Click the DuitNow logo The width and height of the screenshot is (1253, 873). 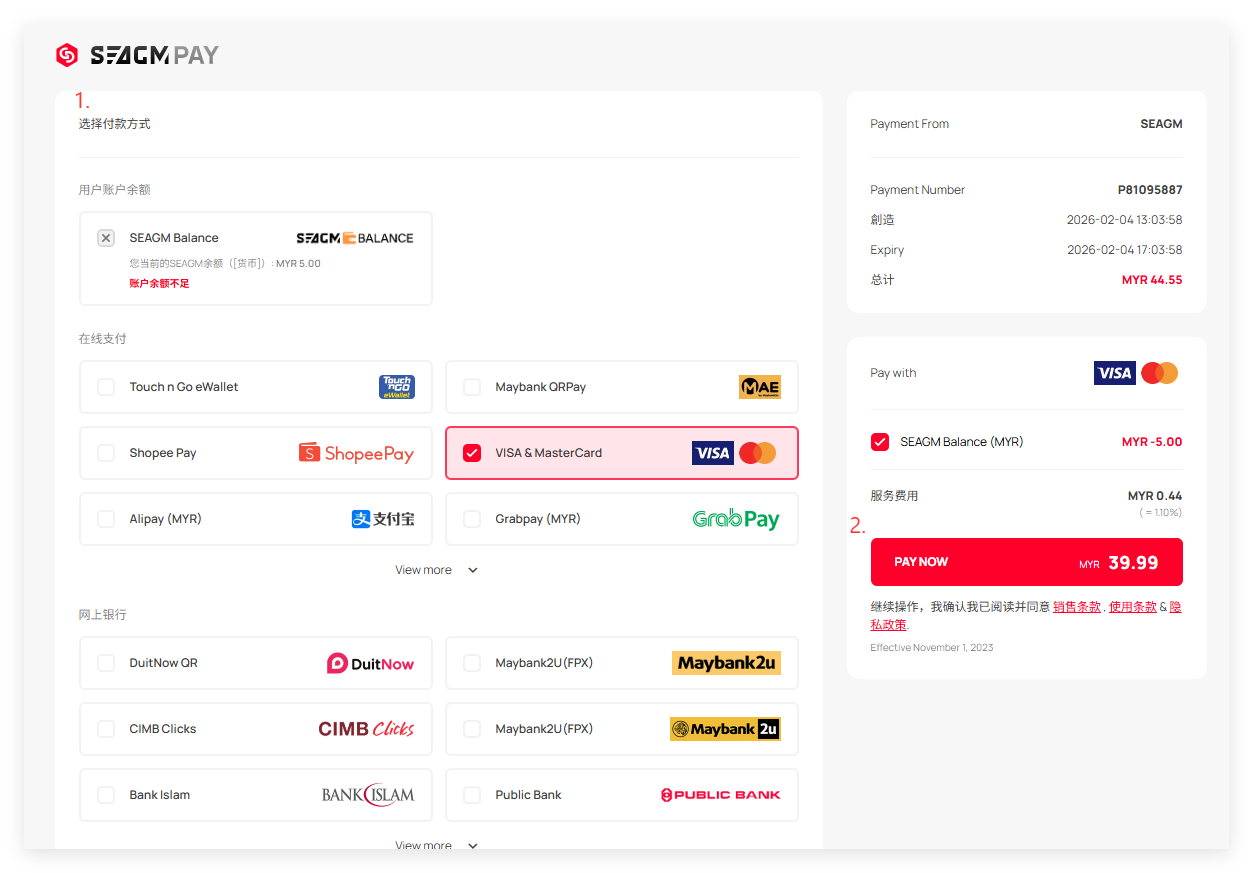pos(370,663)
